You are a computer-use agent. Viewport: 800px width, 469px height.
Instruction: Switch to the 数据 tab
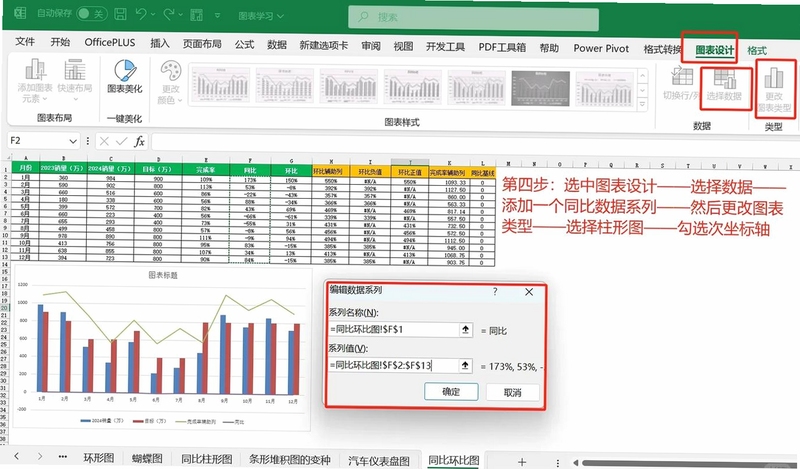pos(277,45)
